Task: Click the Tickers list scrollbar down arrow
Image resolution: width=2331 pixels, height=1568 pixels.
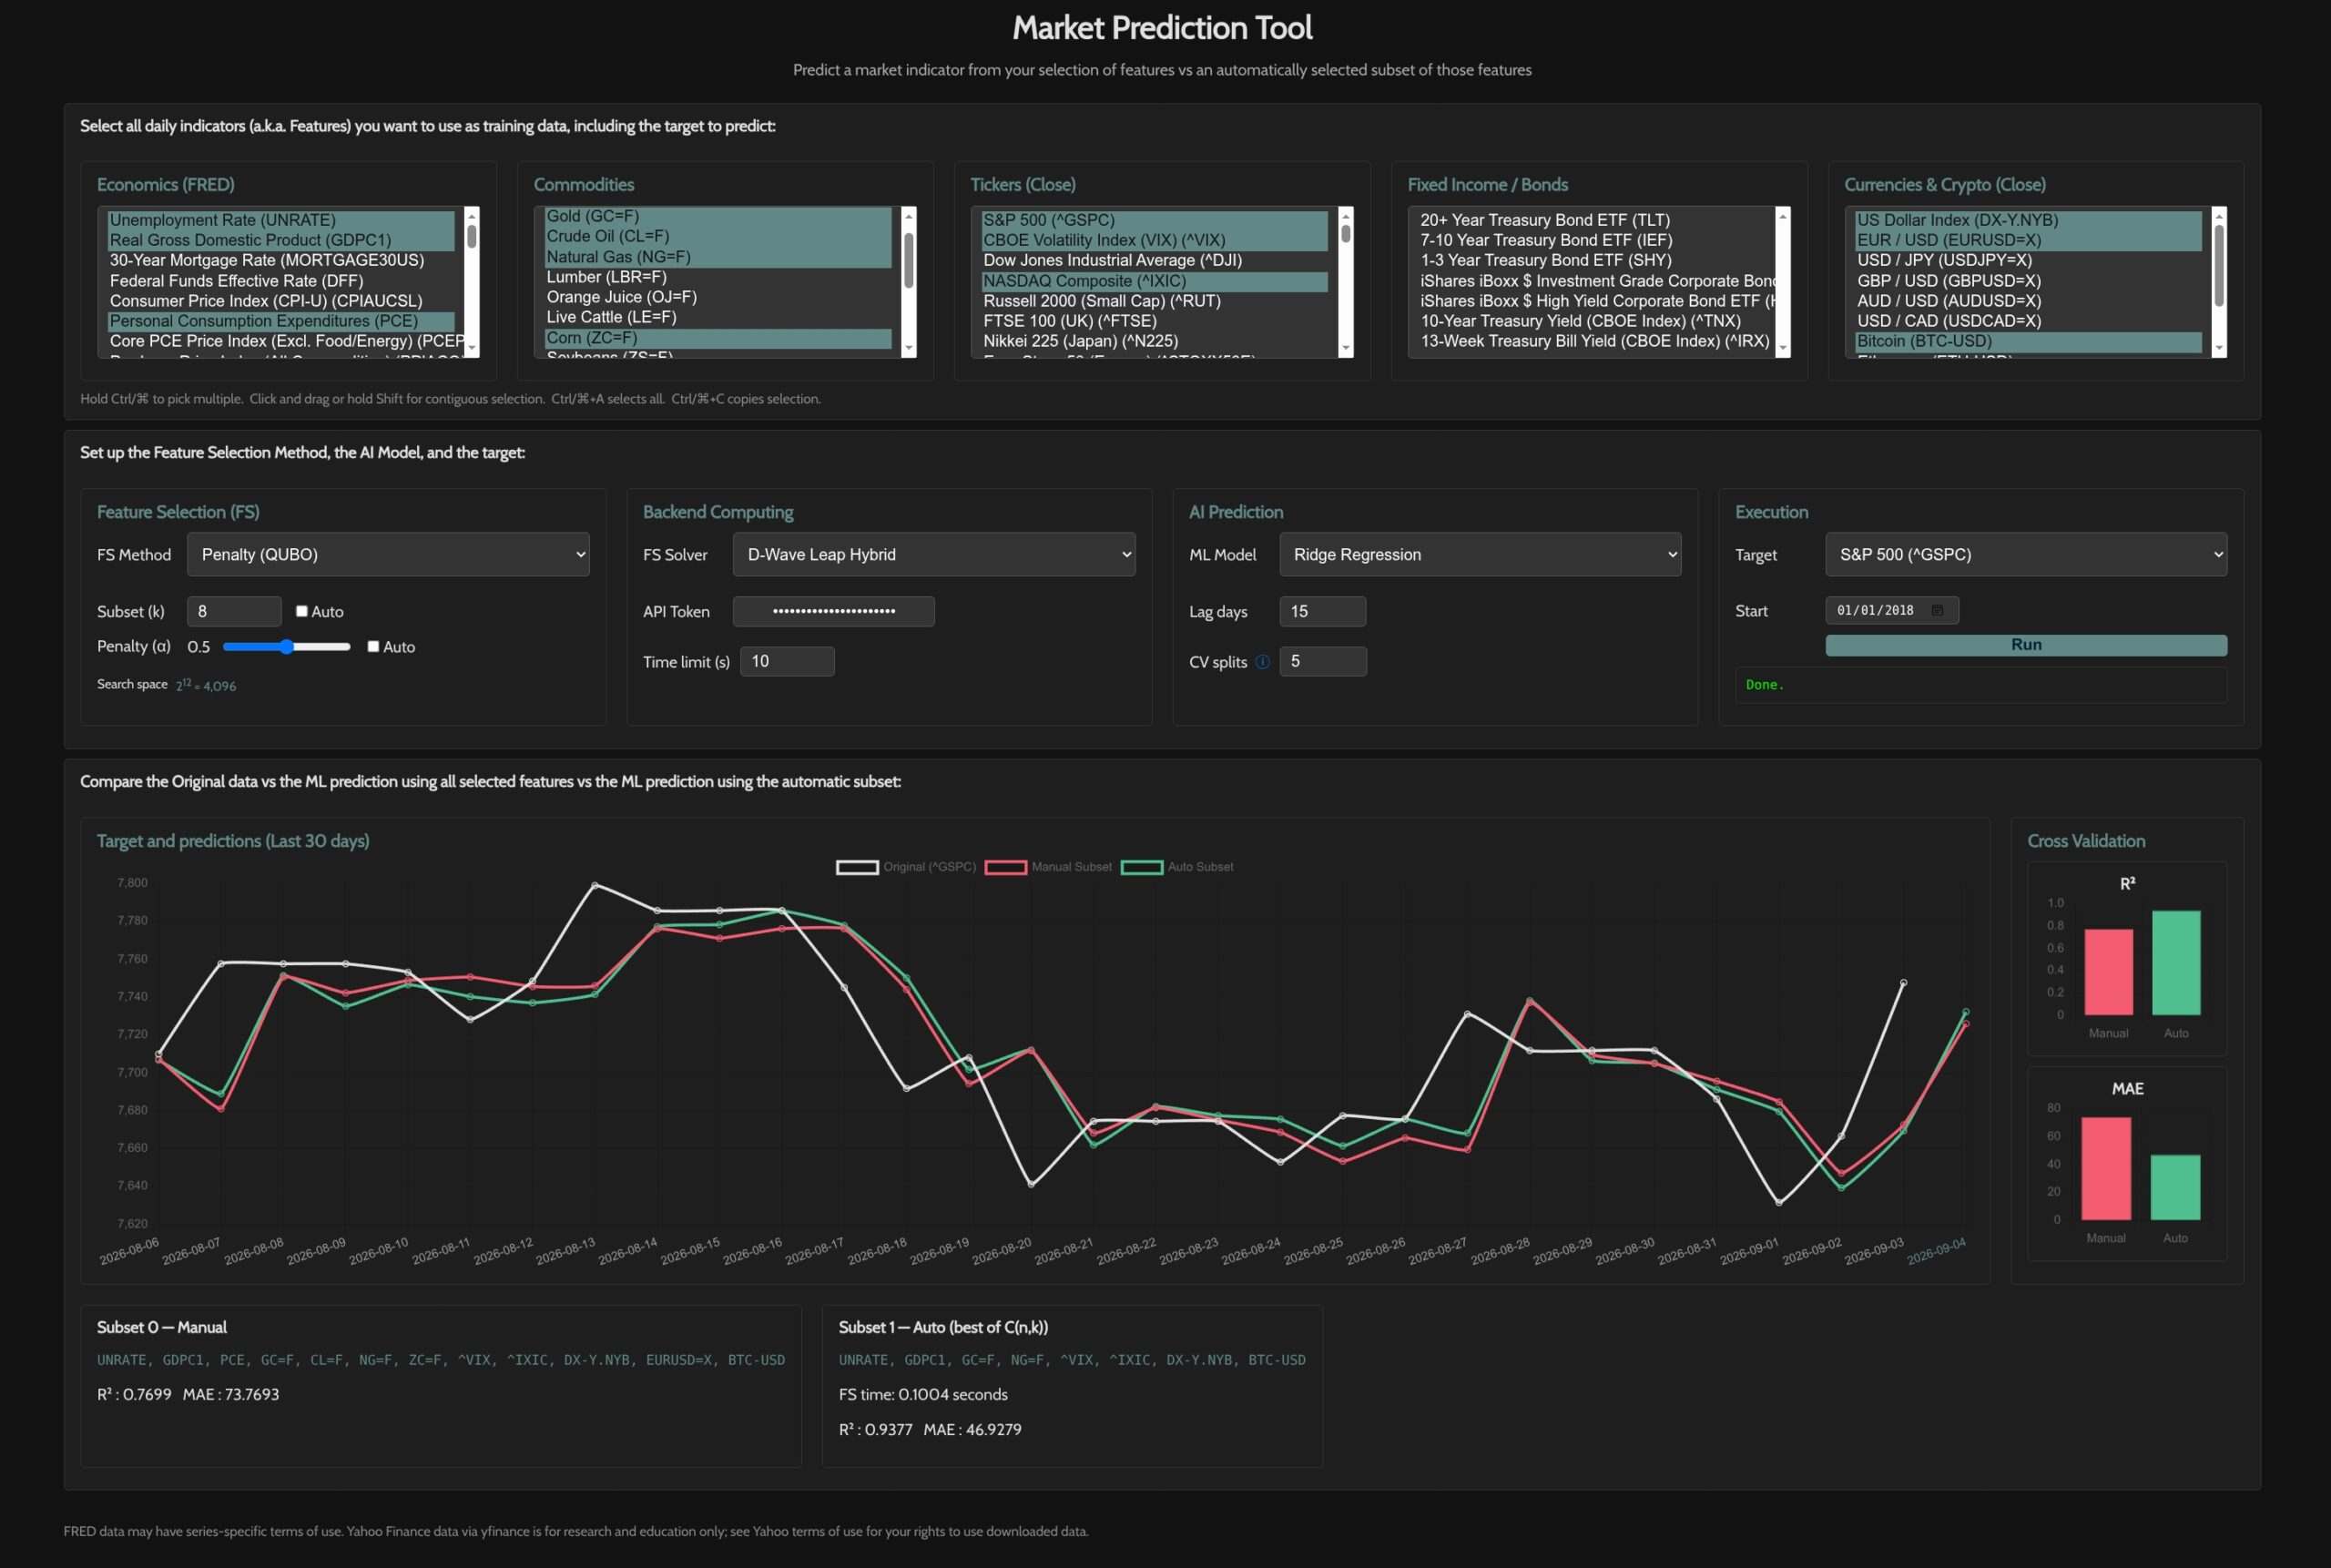Action: (x=1346, y=349)
